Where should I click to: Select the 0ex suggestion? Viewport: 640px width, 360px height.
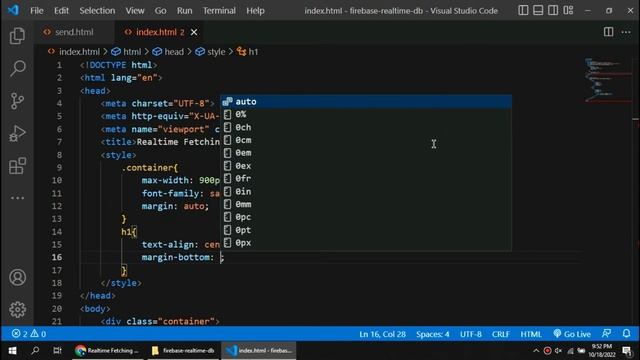pos(366,166)
